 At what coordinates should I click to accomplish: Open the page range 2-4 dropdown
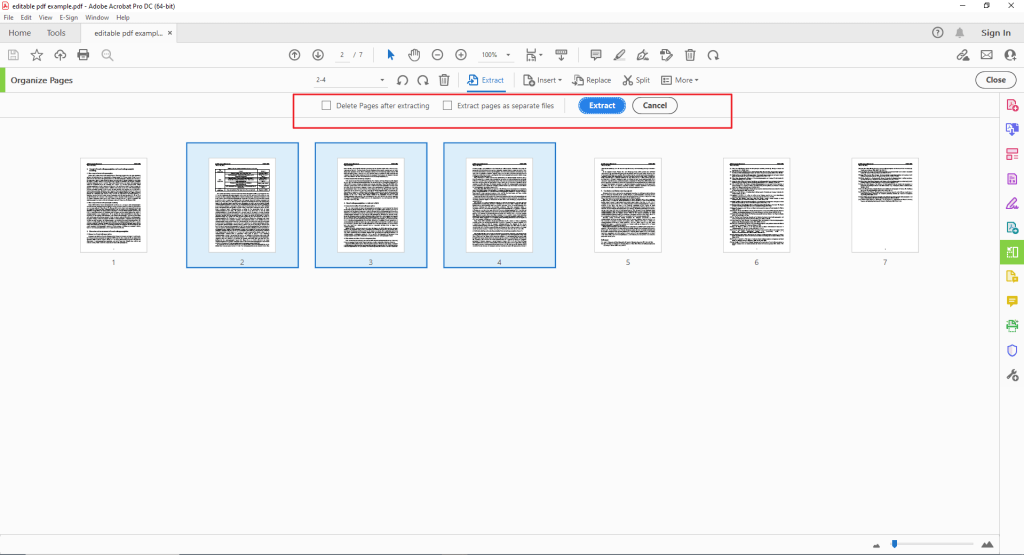point(350,80)
